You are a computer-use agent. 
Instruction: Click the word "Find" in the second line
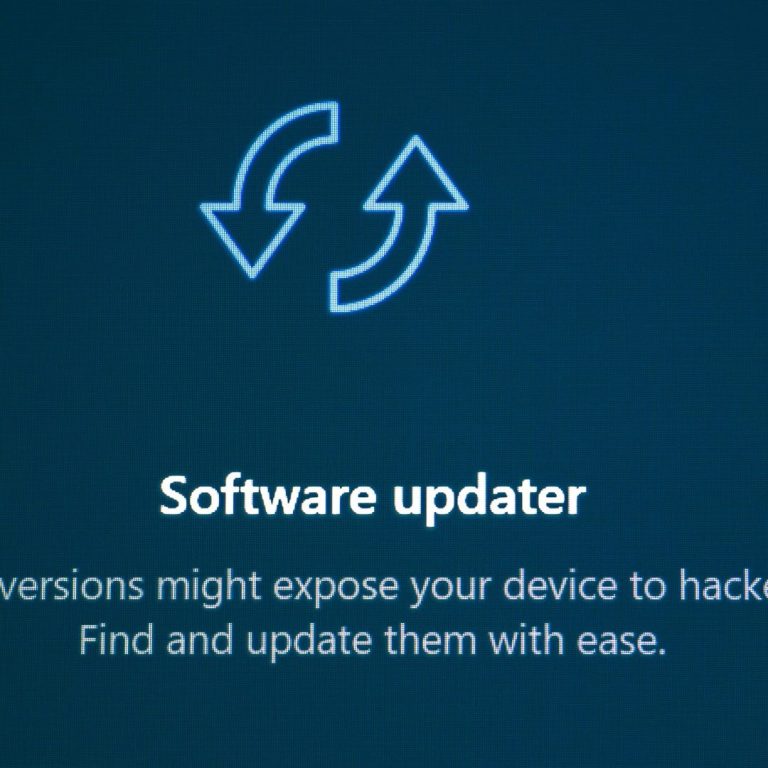[116, 640]
